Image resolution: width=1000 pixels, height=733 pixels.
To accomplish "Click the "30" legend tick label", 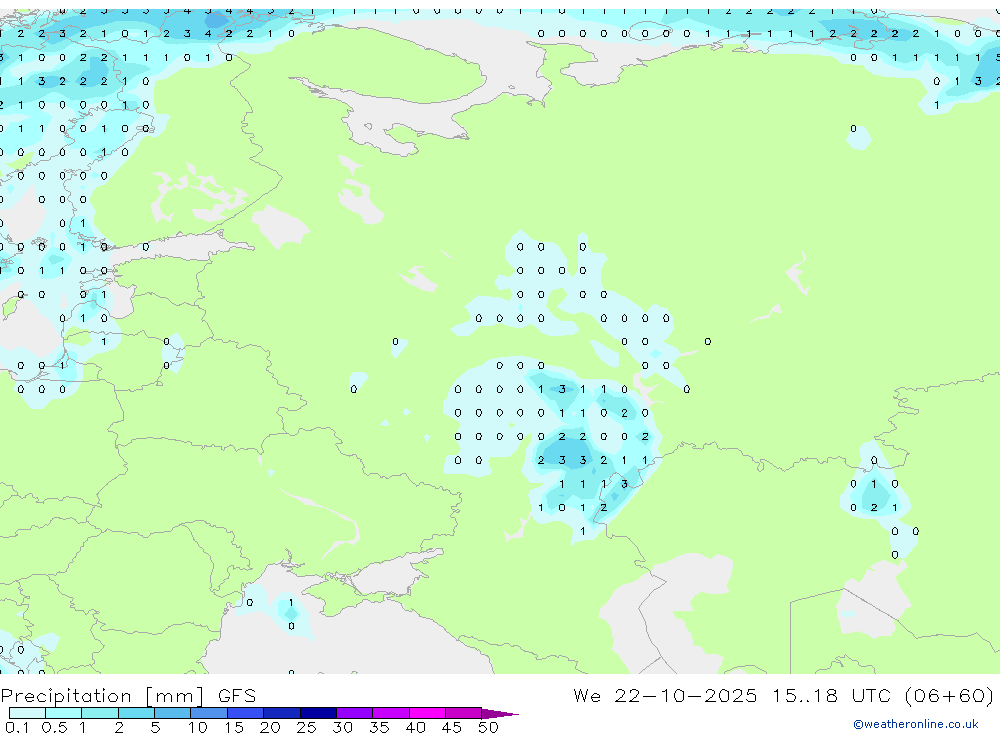I will (x=343, y=727).
